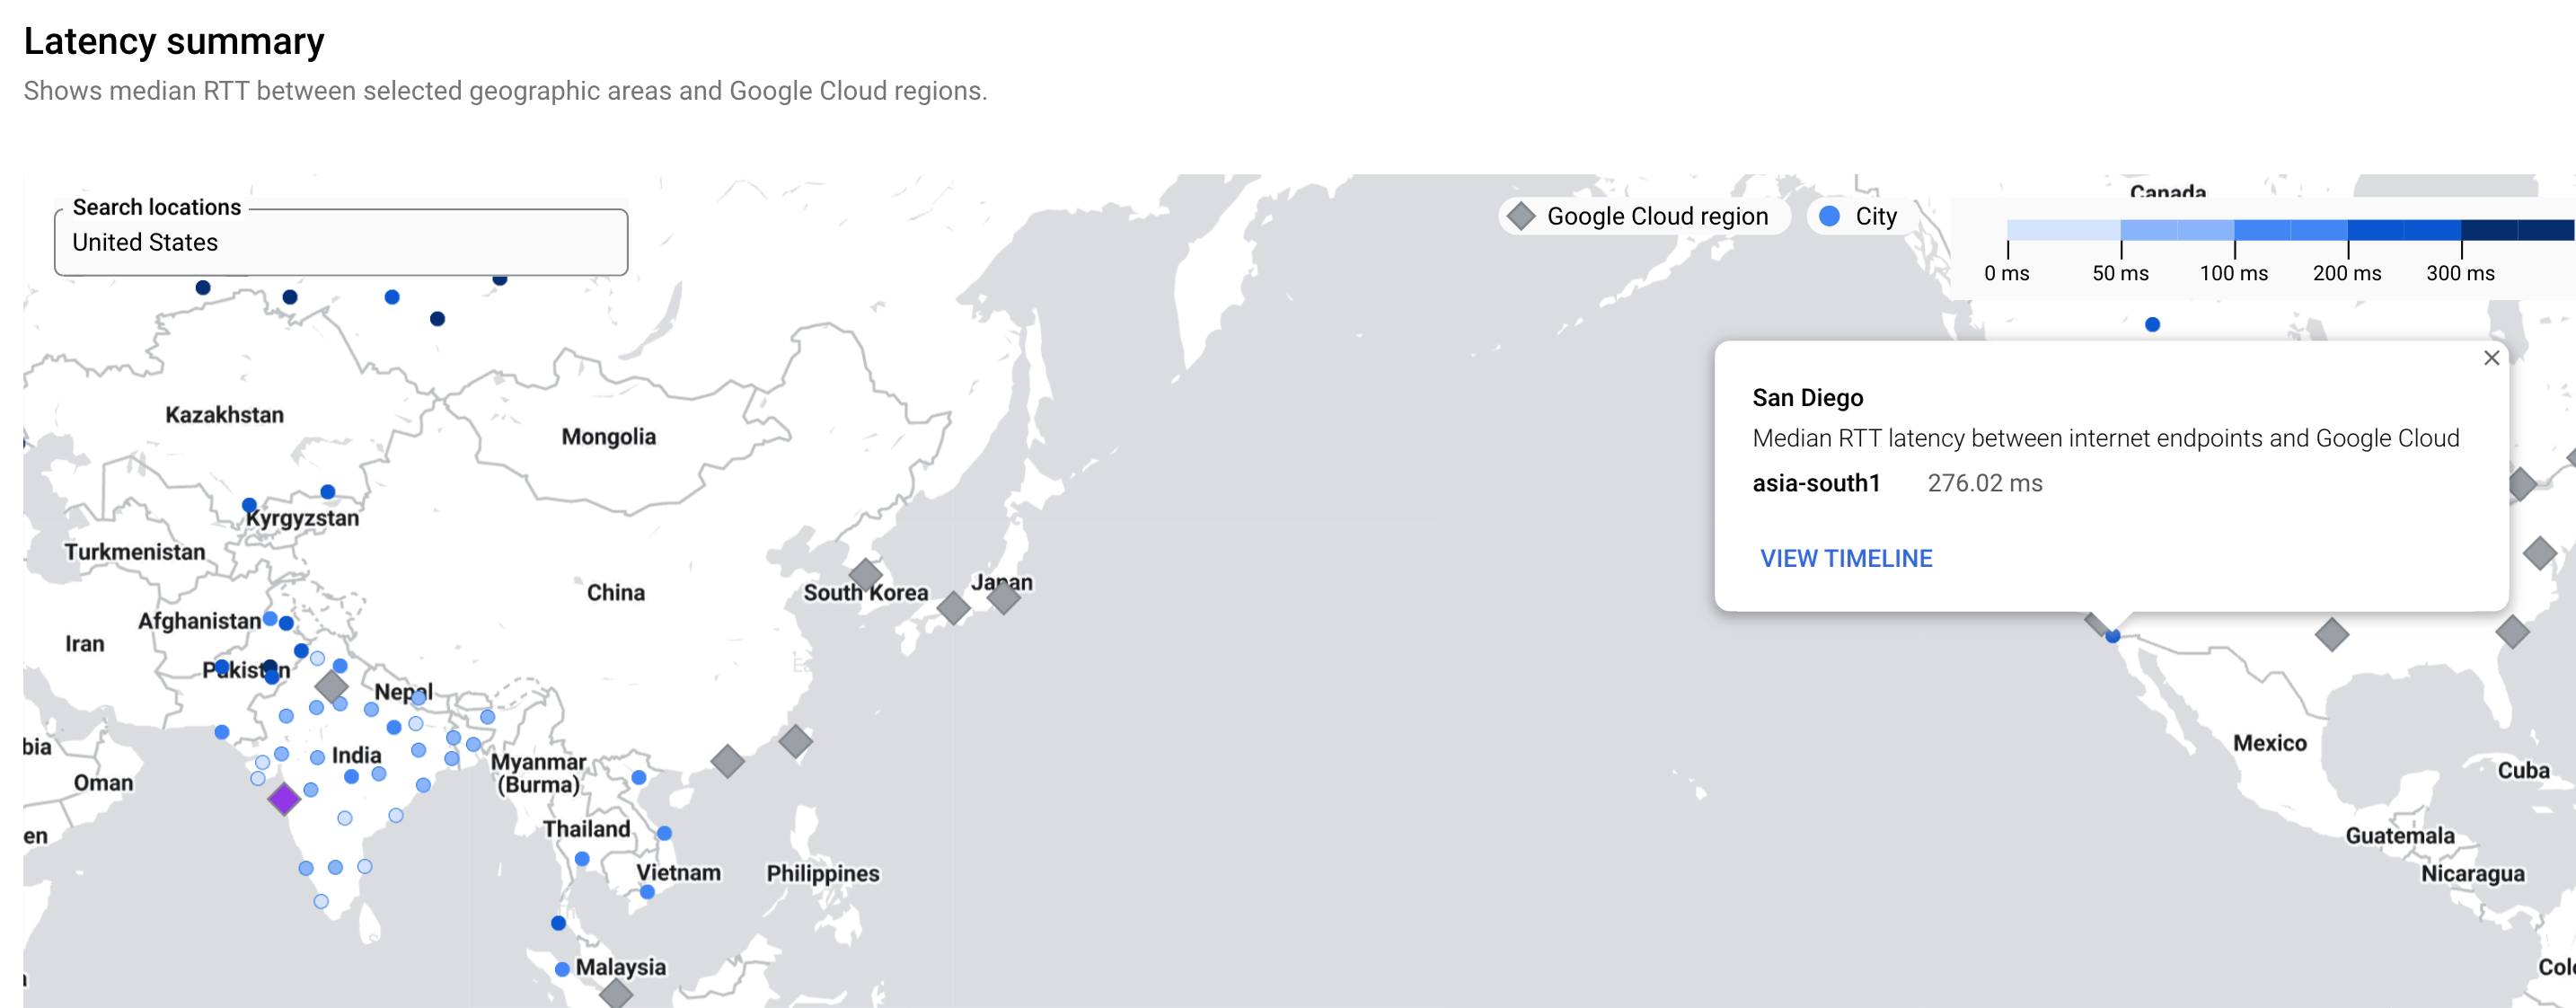This screenshot has height=1008, width=2576.
Task: Click the region diamond marker below Nepal label
Action: pos(331,686)
